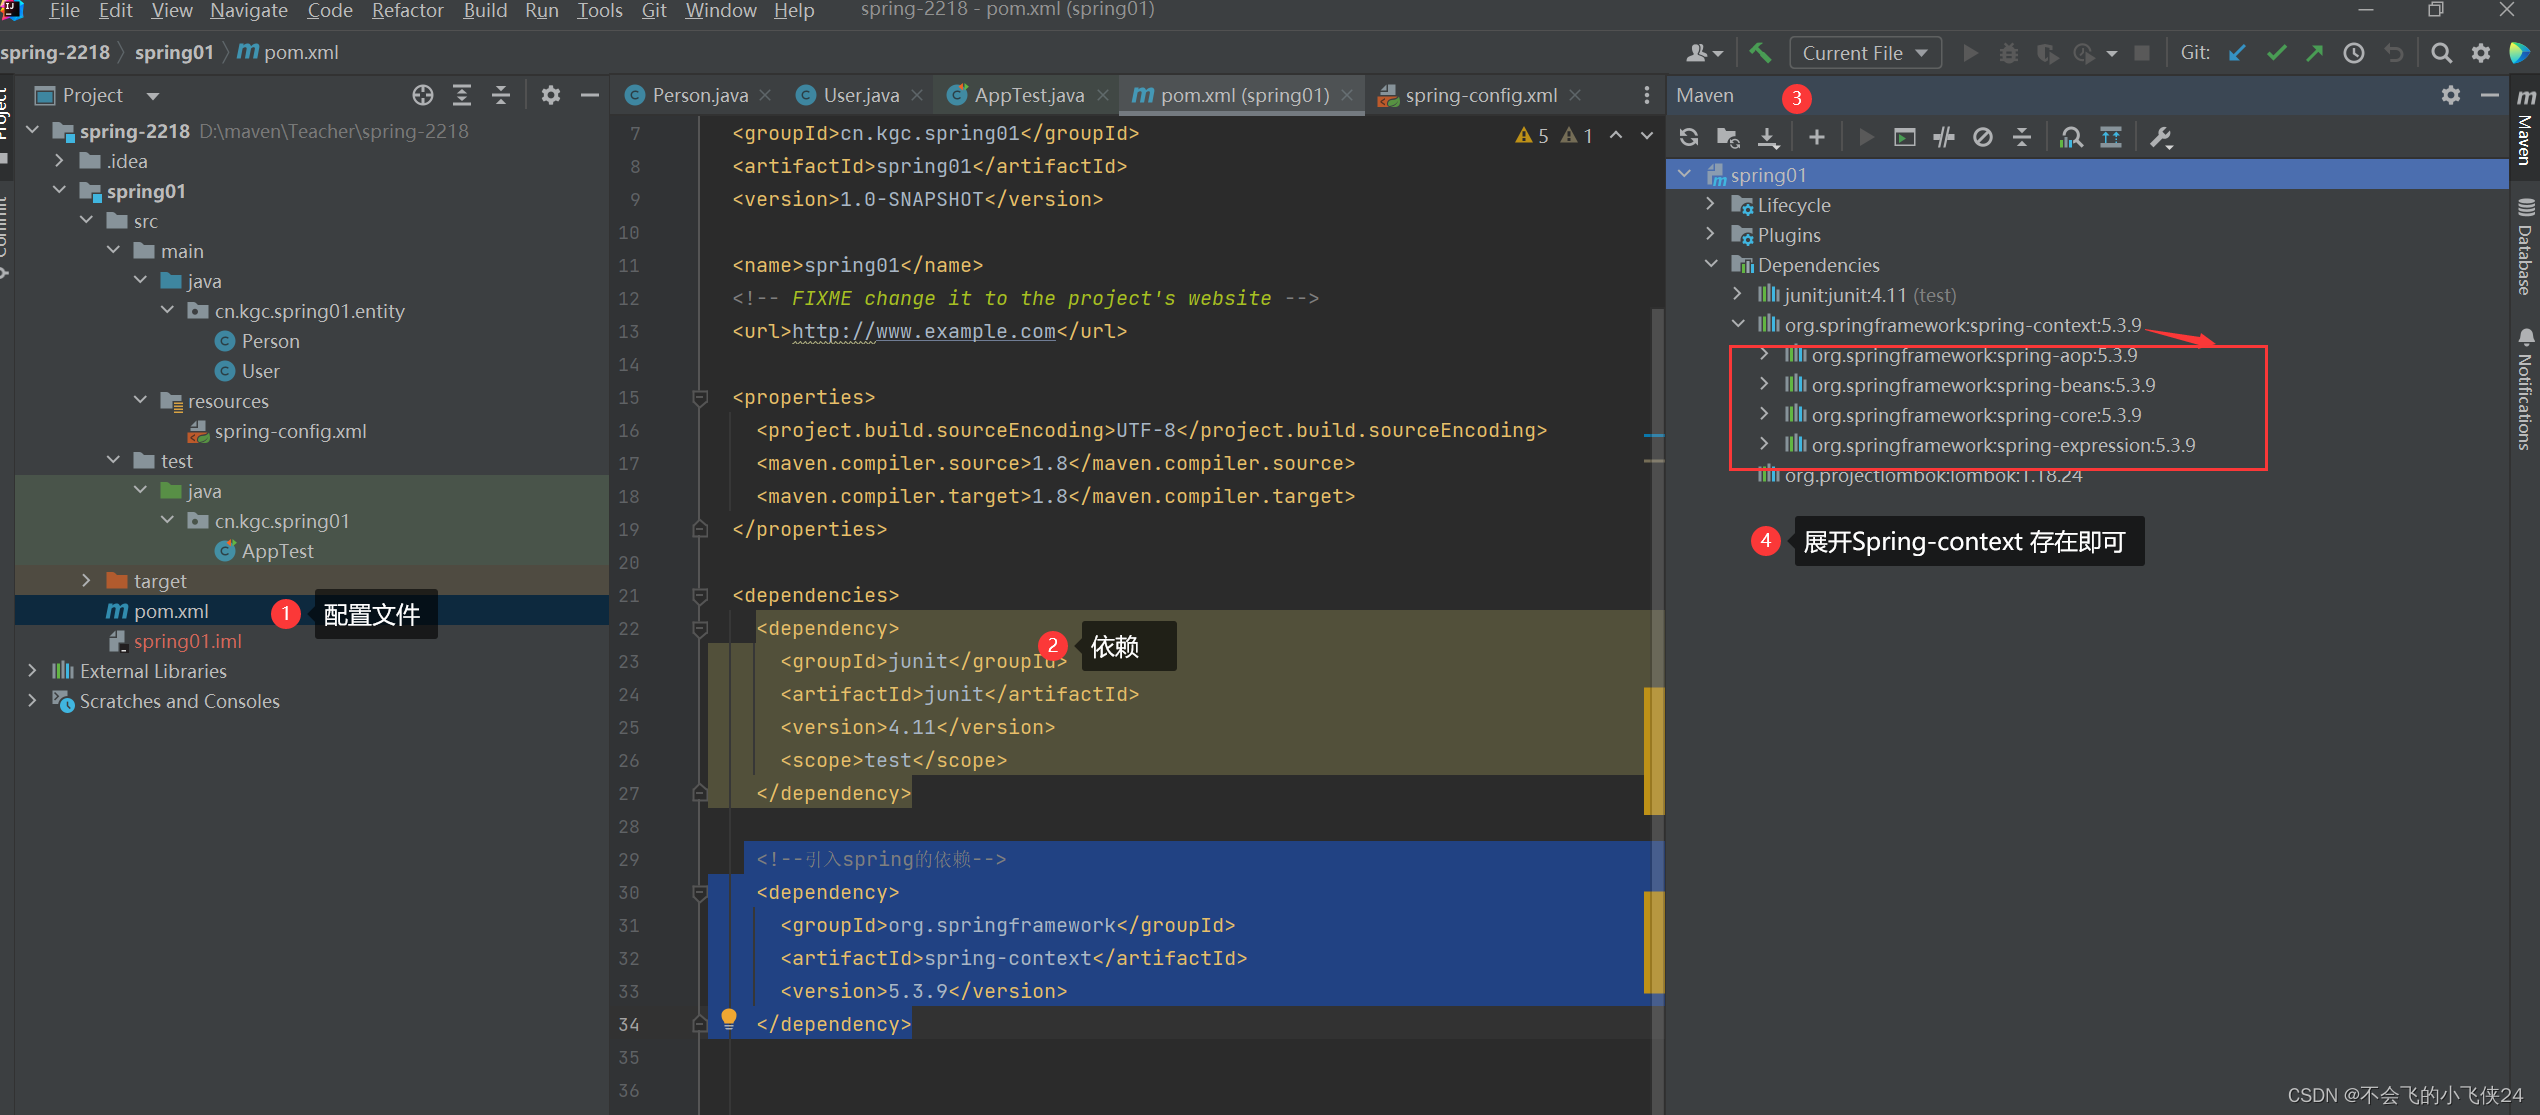The width and height of the screenshot is (2540, 1115).
Task: Reload All Maven Projects icon
Action: [x=1689, y=137]
